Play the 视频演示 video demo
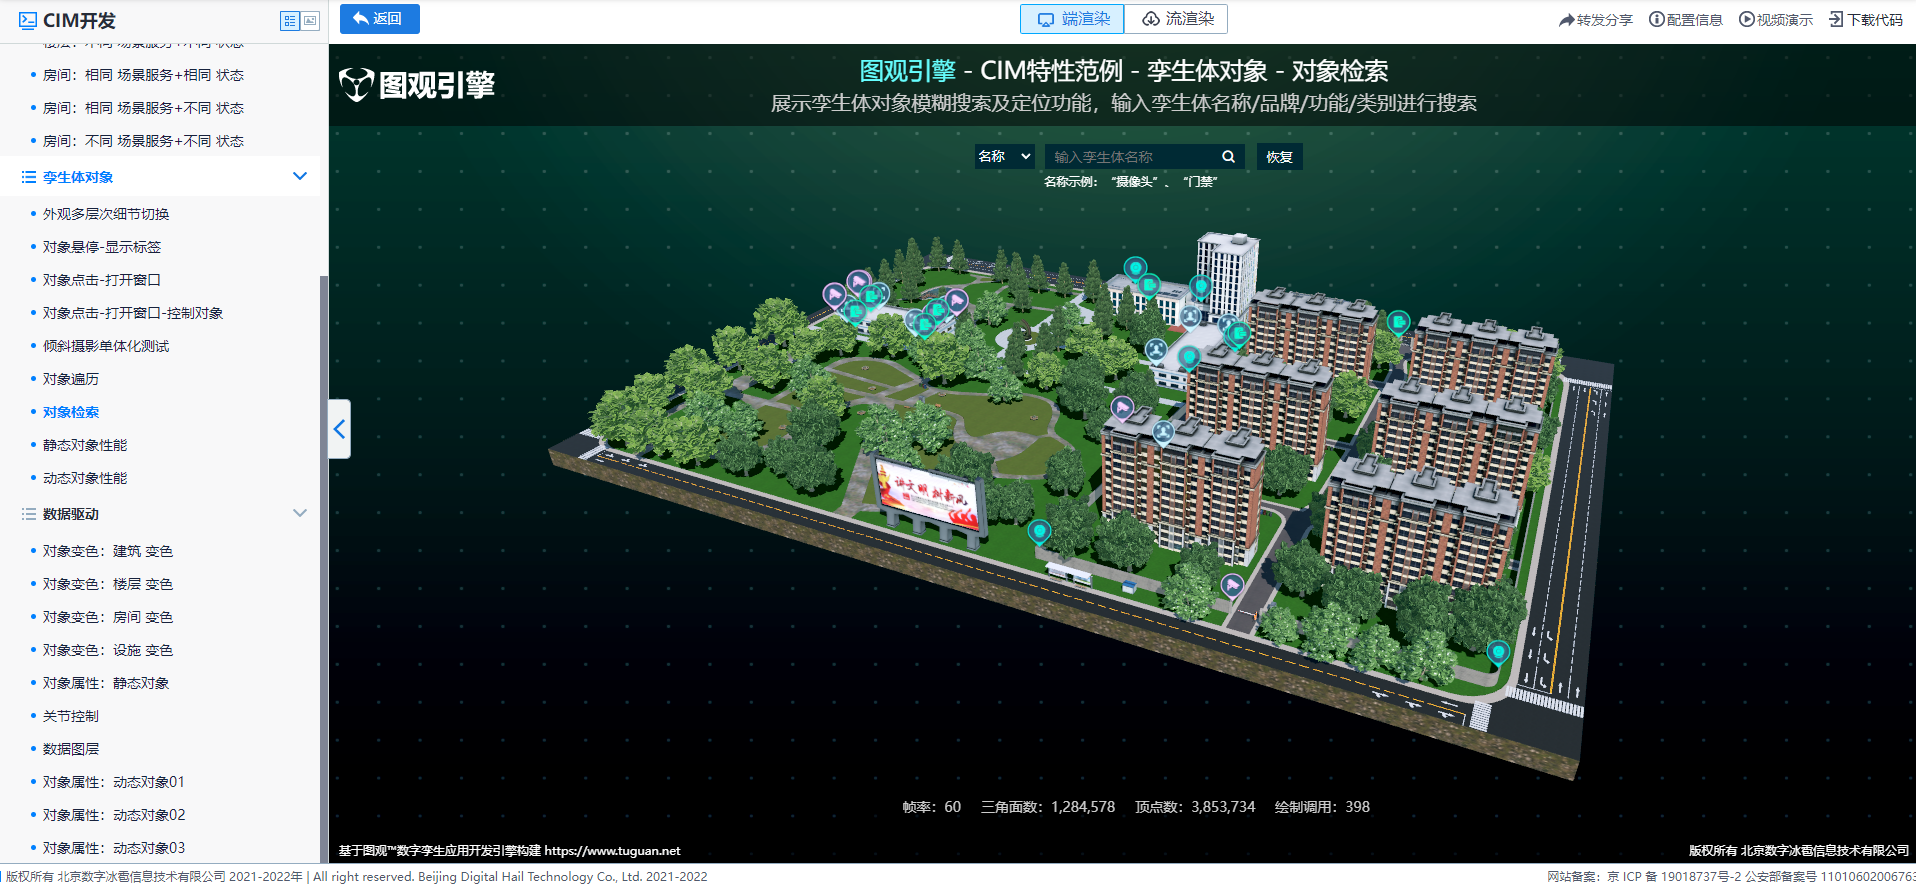The height and width of the screenshot is (885, 1916). pyautogui.click(x=1747, y=20)
